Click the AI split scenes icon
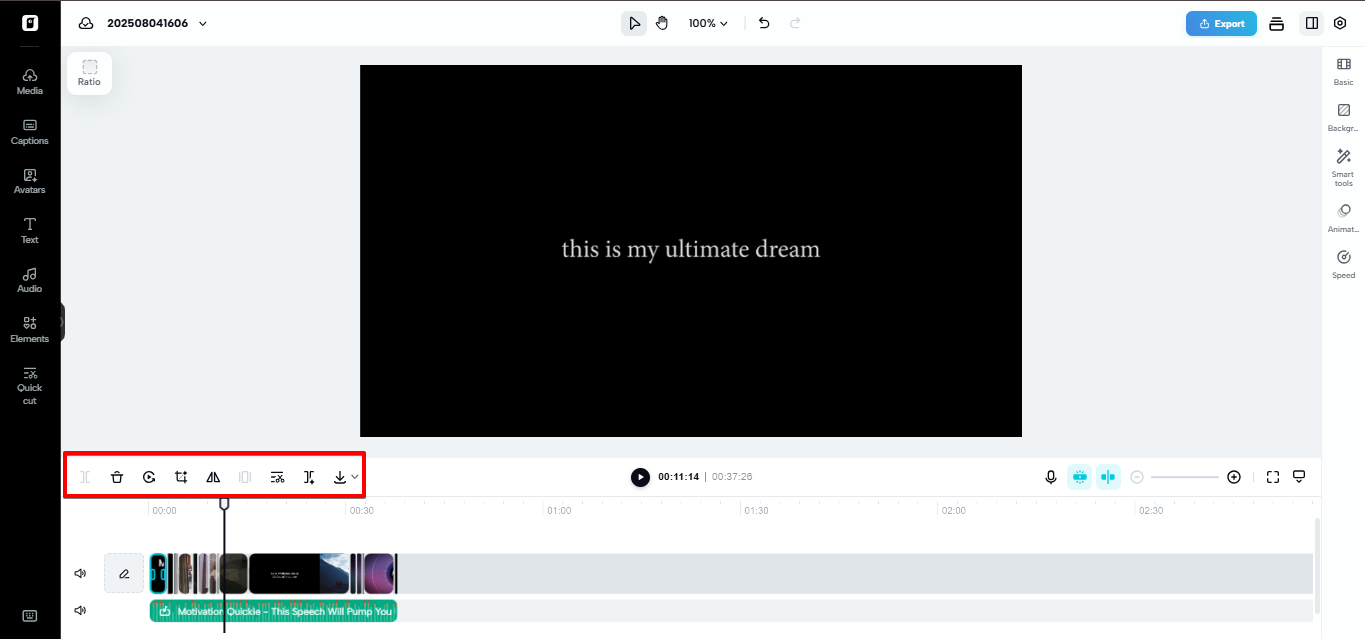 [310, 477]
